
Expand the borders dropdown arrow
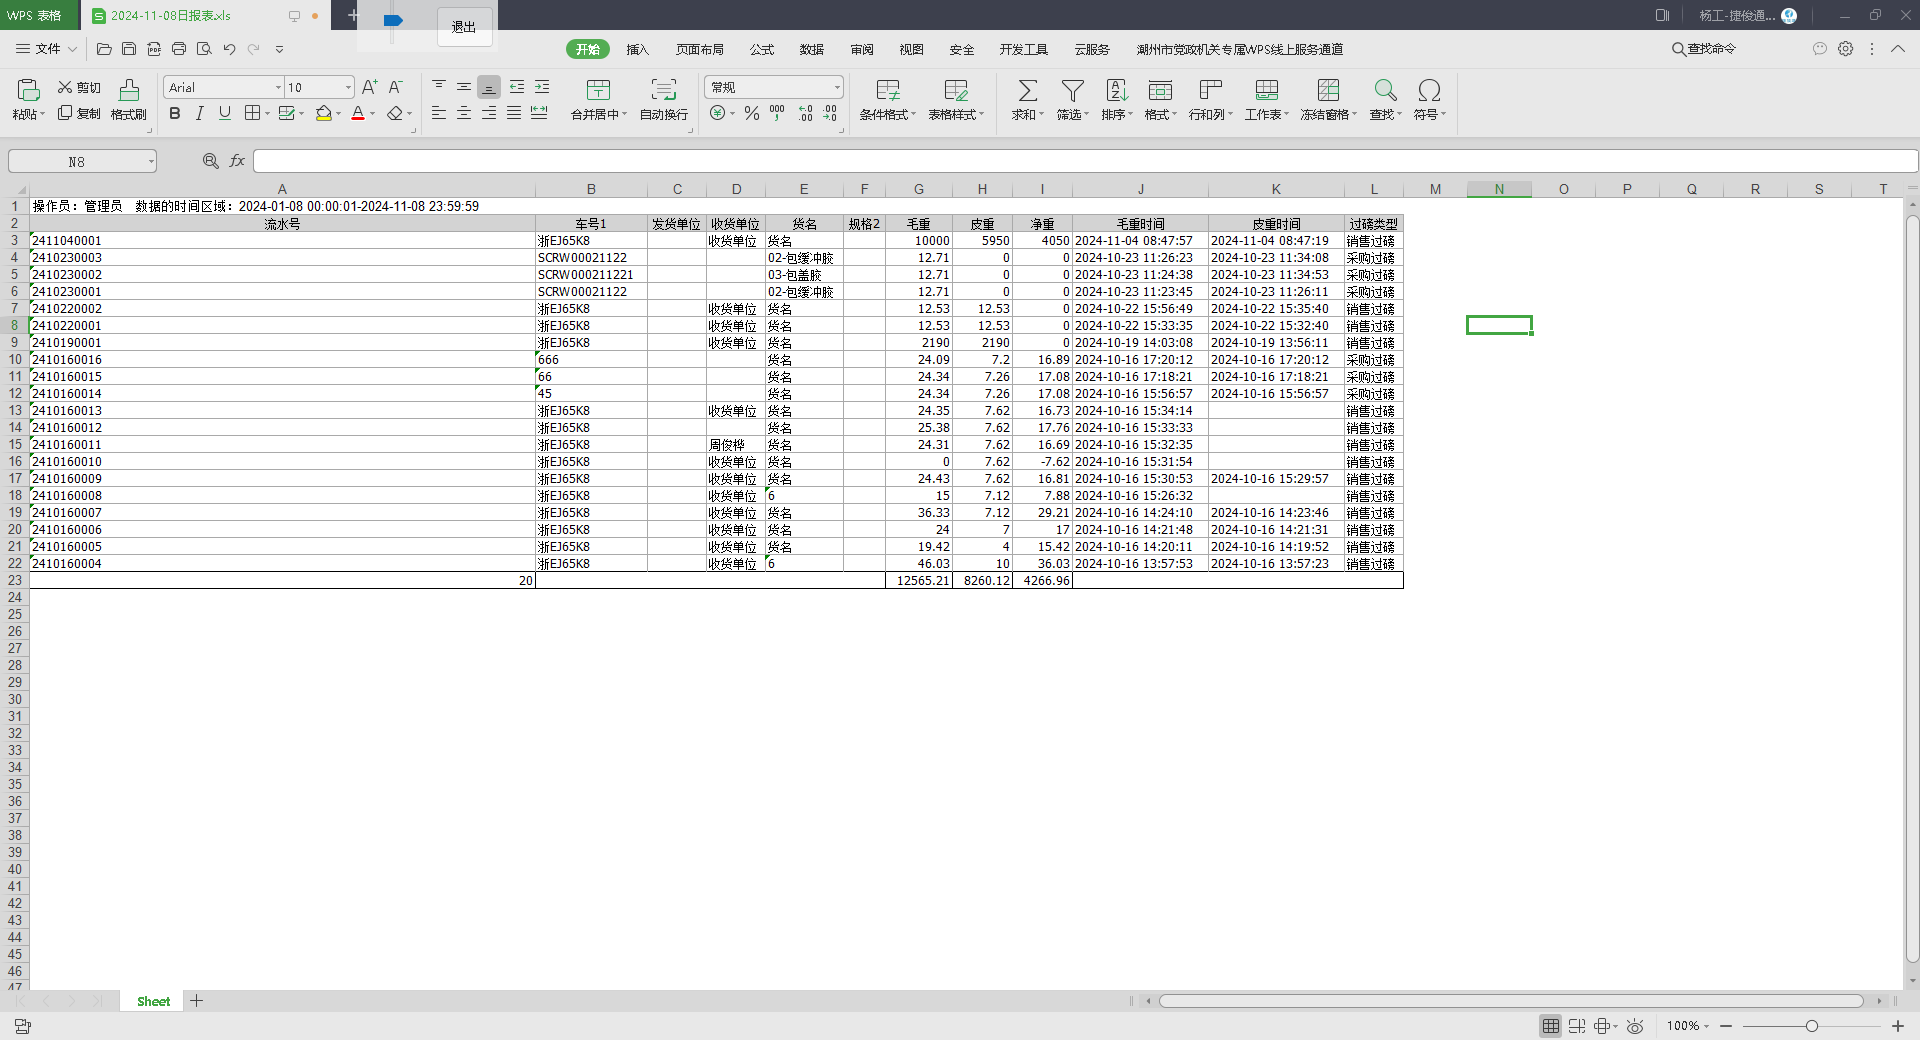(267, 114)
